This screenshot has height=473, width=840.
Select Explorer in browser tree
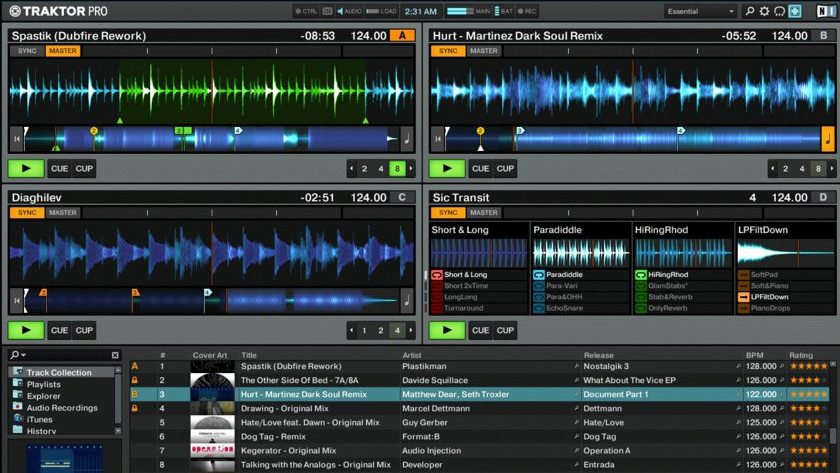pos(43,396)
